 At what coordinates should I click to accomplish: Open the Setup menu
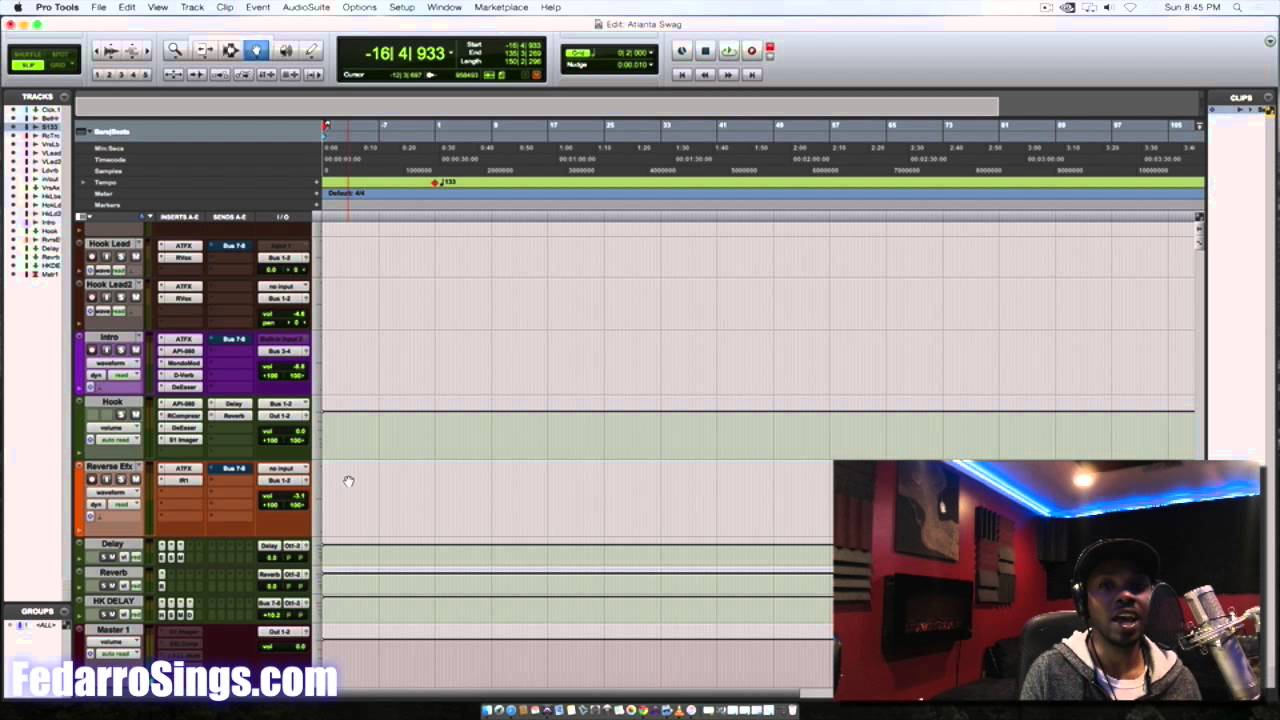pyautogui.click(x=402, y=7)
